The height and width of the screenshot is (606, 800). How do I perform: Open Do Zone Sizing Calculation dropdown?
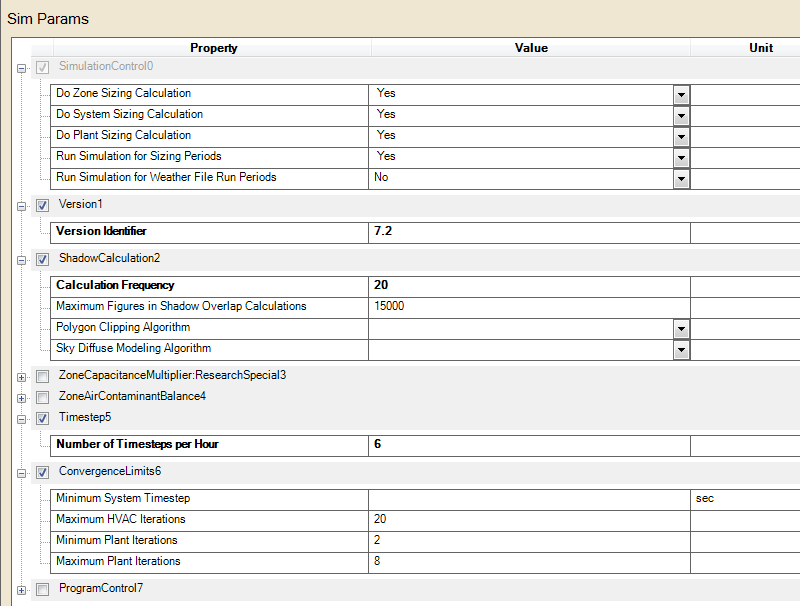681,95
